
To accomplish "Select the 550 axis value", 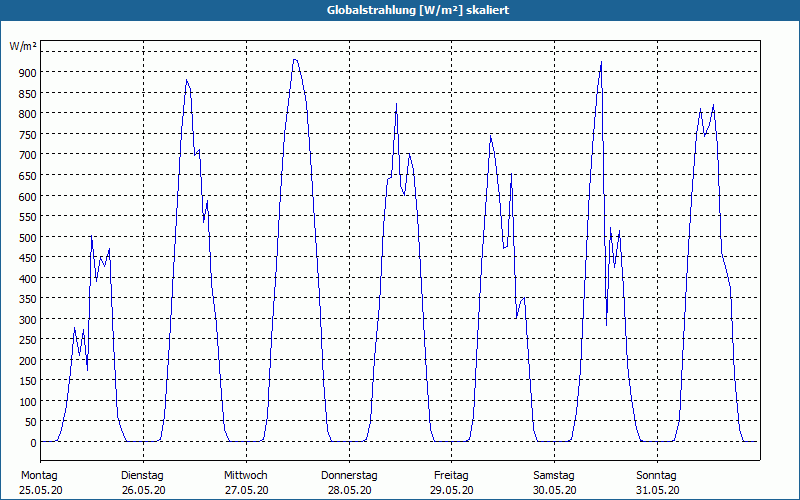I will (x=27, y=217).
